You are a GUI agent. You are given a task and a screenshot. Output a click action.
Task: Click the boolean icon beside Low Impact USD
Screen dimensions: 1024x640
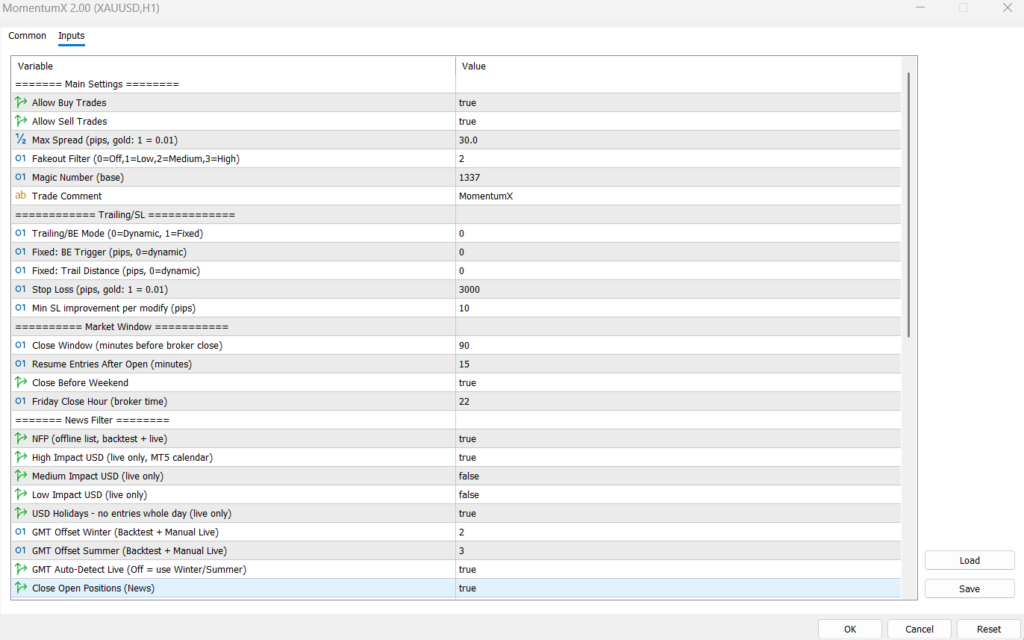pos(21,494)
